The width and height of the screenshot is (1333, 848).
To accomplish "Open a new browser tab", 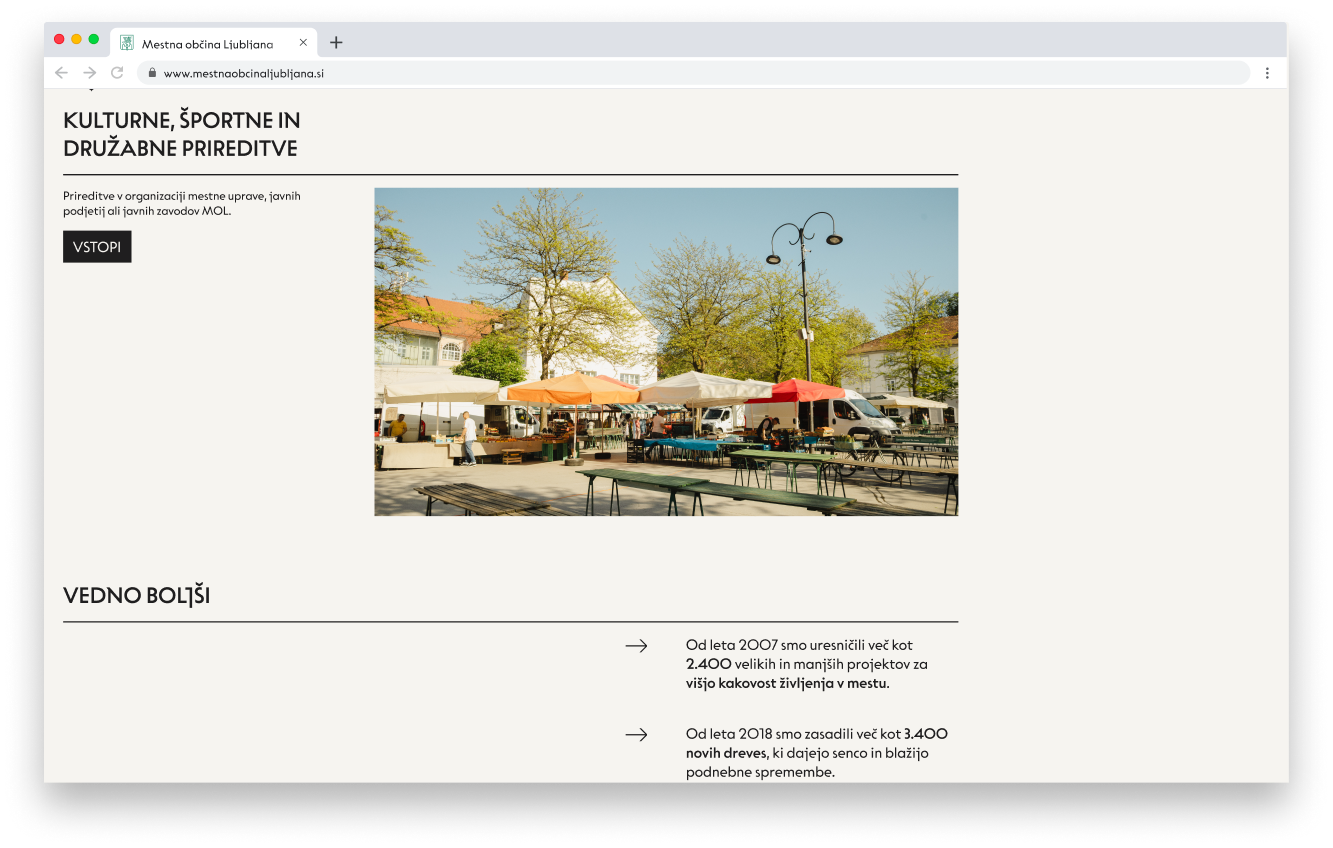I will click(x=336, y=42).
